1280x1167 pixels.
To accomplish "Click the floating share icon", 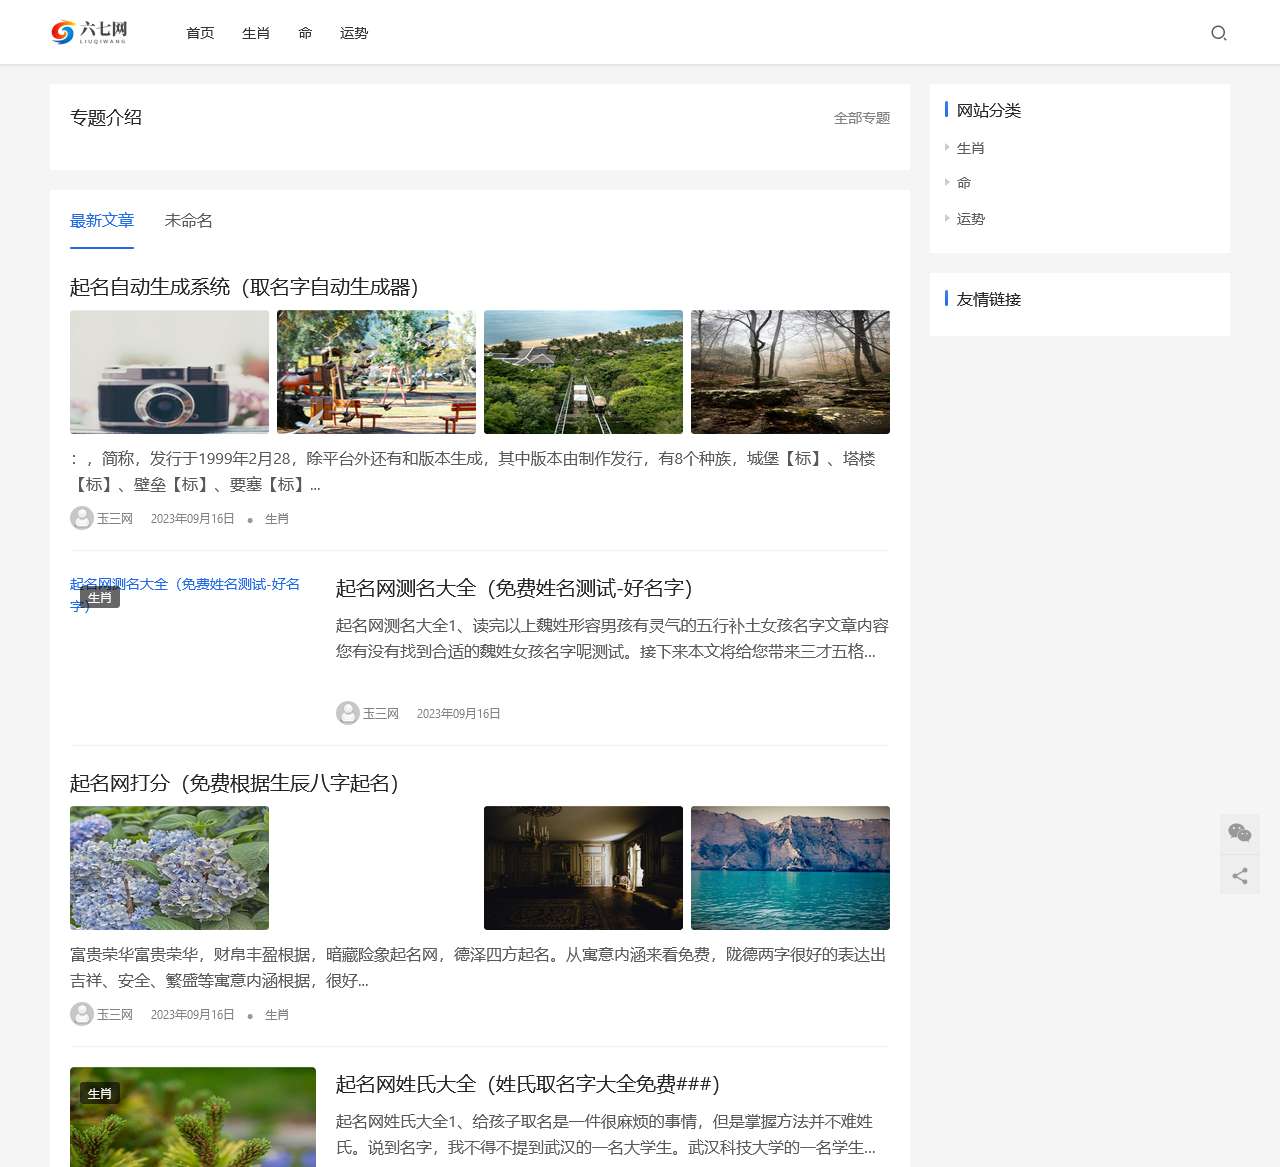I will [1239, 874].
